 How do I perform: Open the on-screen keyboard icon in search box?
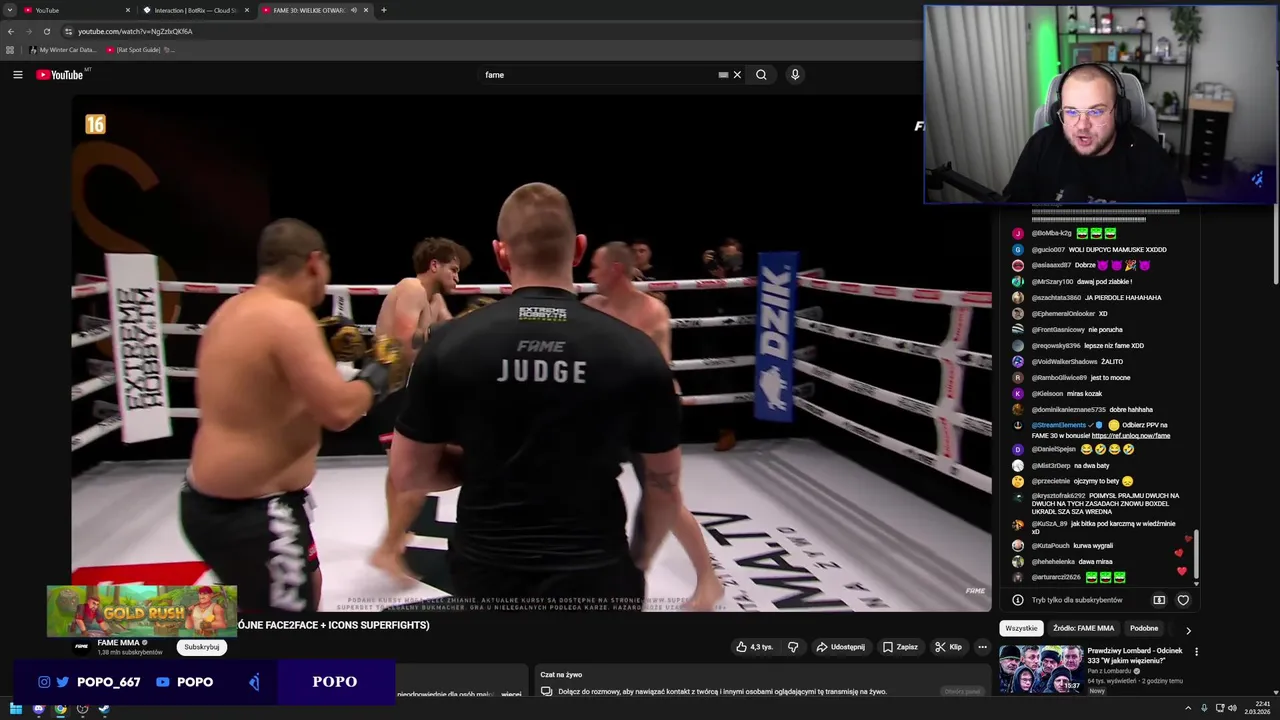pyautogui.click(x=723, y=75)
